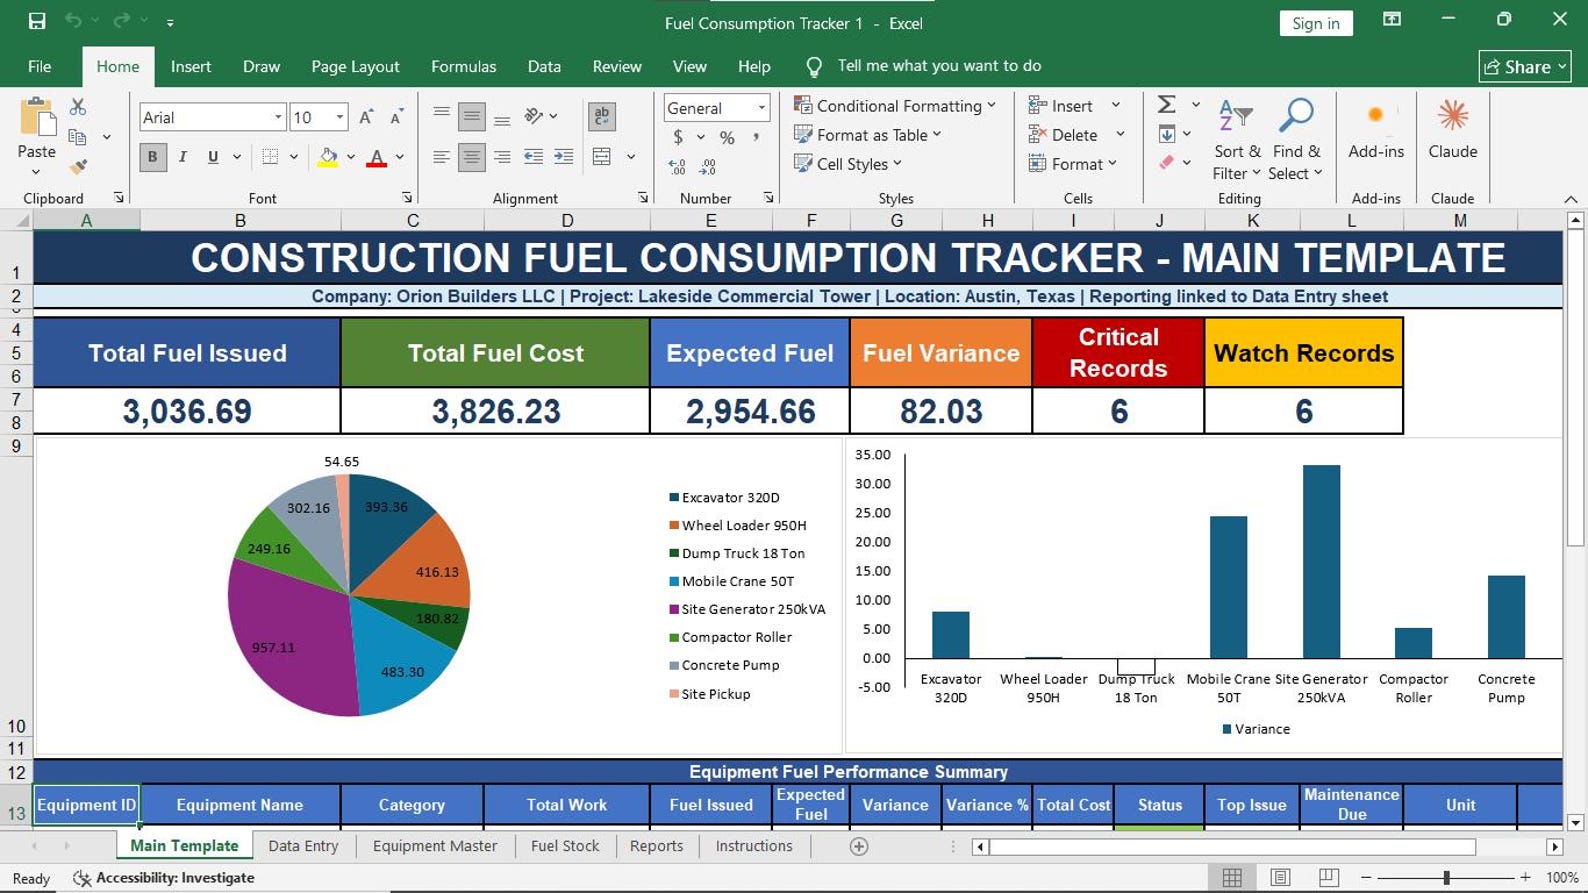Click the Cut scissors icon

tap(78, 106)
